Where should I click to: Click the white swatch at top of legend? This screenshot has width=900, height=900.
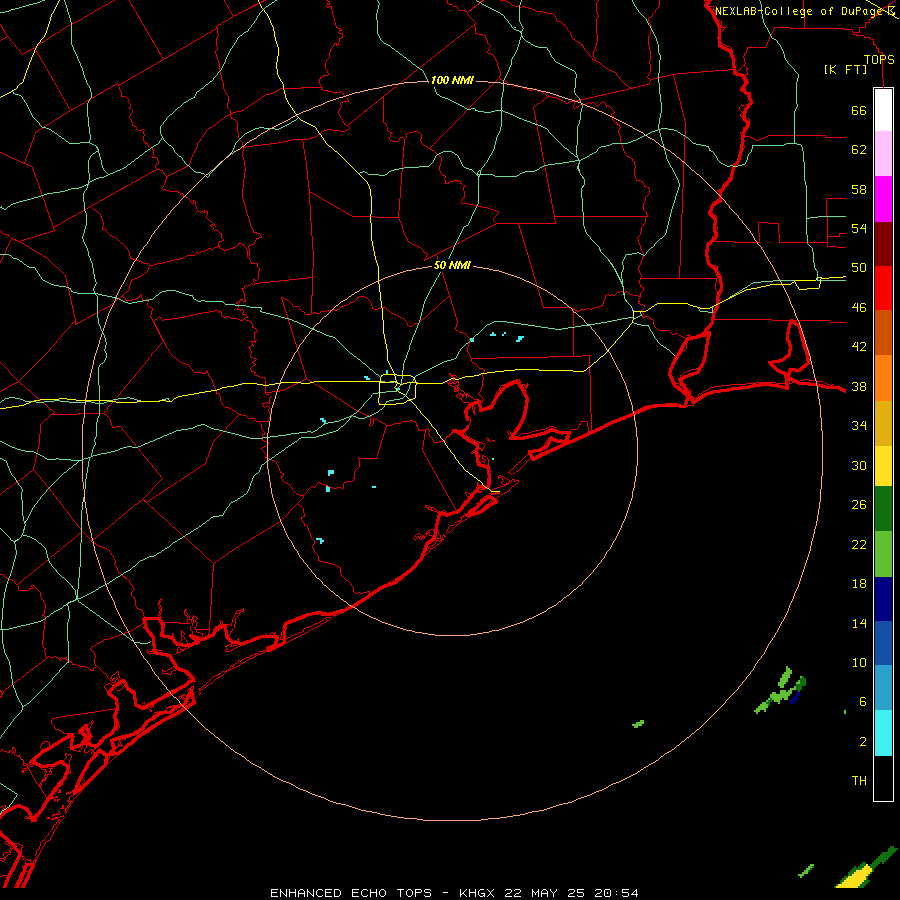(x=883, y=110)
